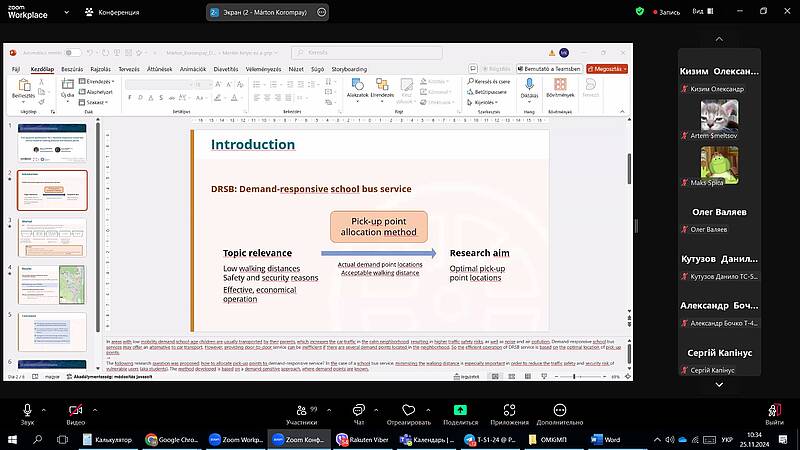Click the Elrendezés arrange icon in Rajz group
800x450 pixels.
[382, 85]
